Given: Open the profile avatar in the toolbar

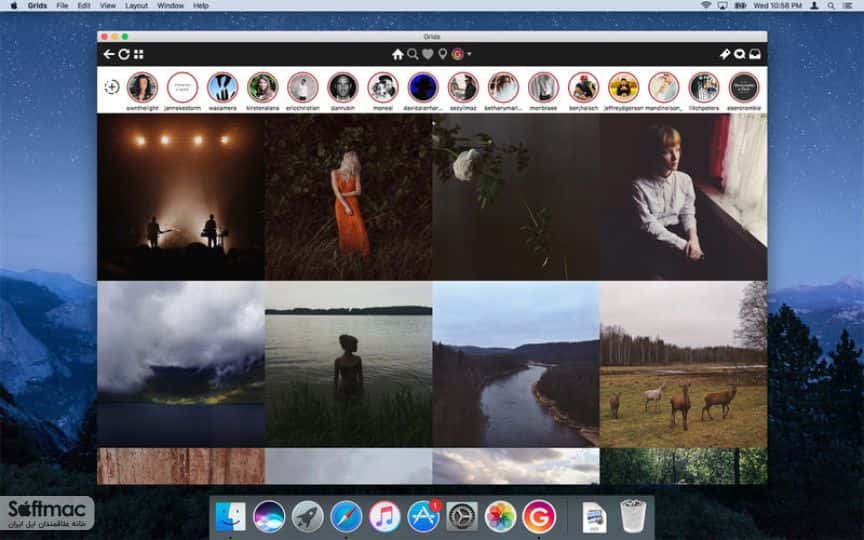Looking at the screenshot, I should click(457, 54).
